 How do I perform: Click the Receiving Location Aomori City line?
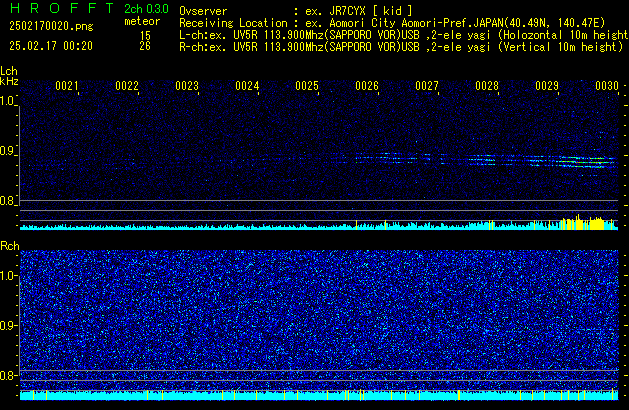click(x=392, y=23)
